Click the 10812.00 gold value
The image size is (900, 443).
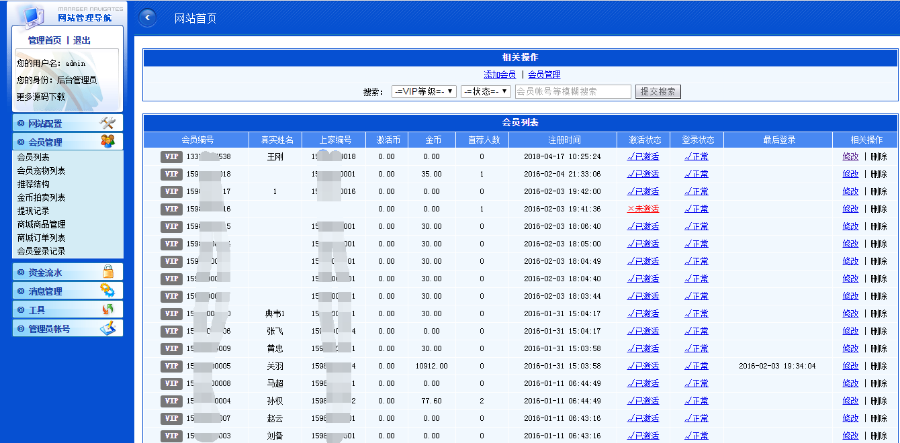432,366
